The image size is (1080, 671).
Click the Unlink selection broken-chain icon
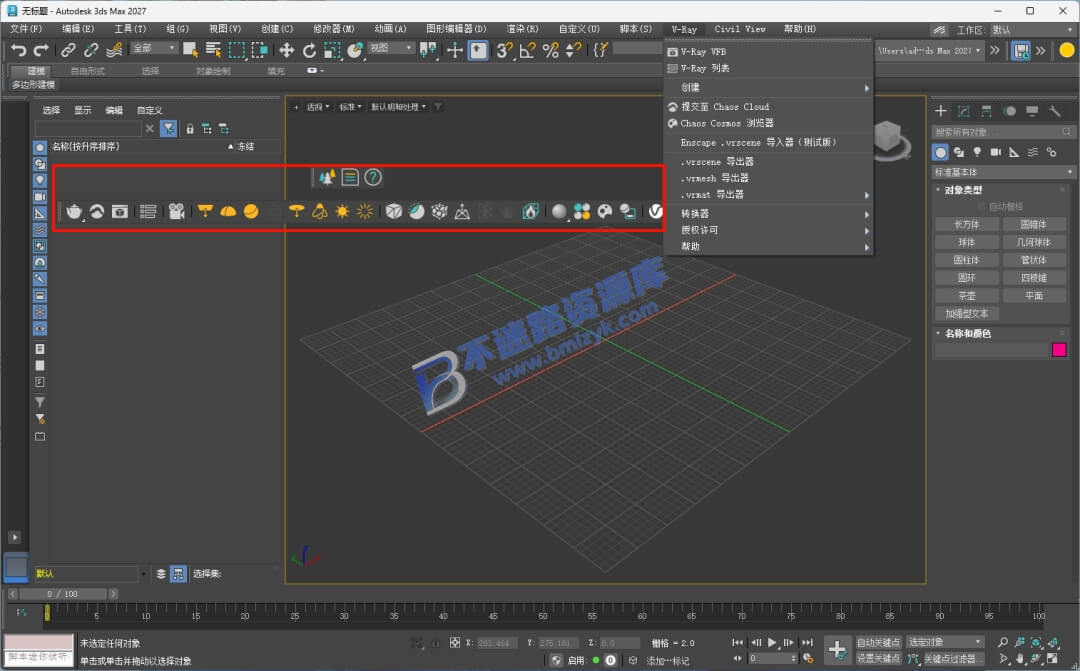[x=91, y=50]
